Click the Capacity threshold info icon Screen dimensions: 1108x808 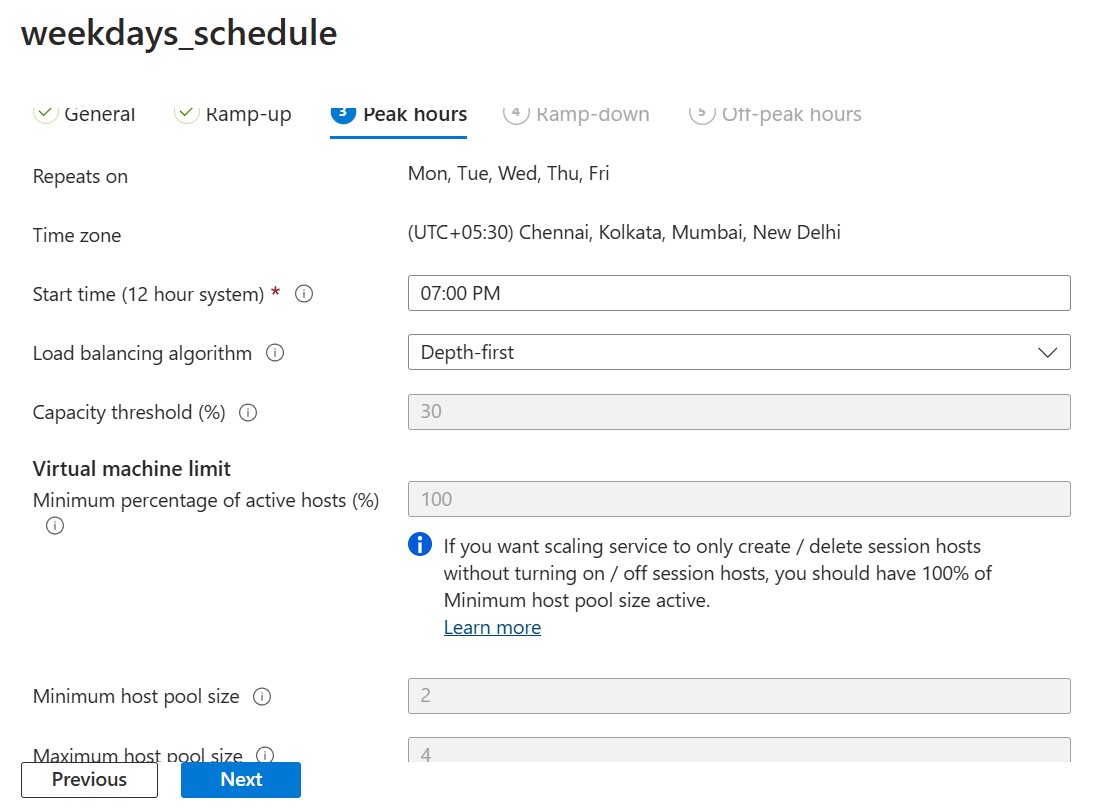click(249, 412)
